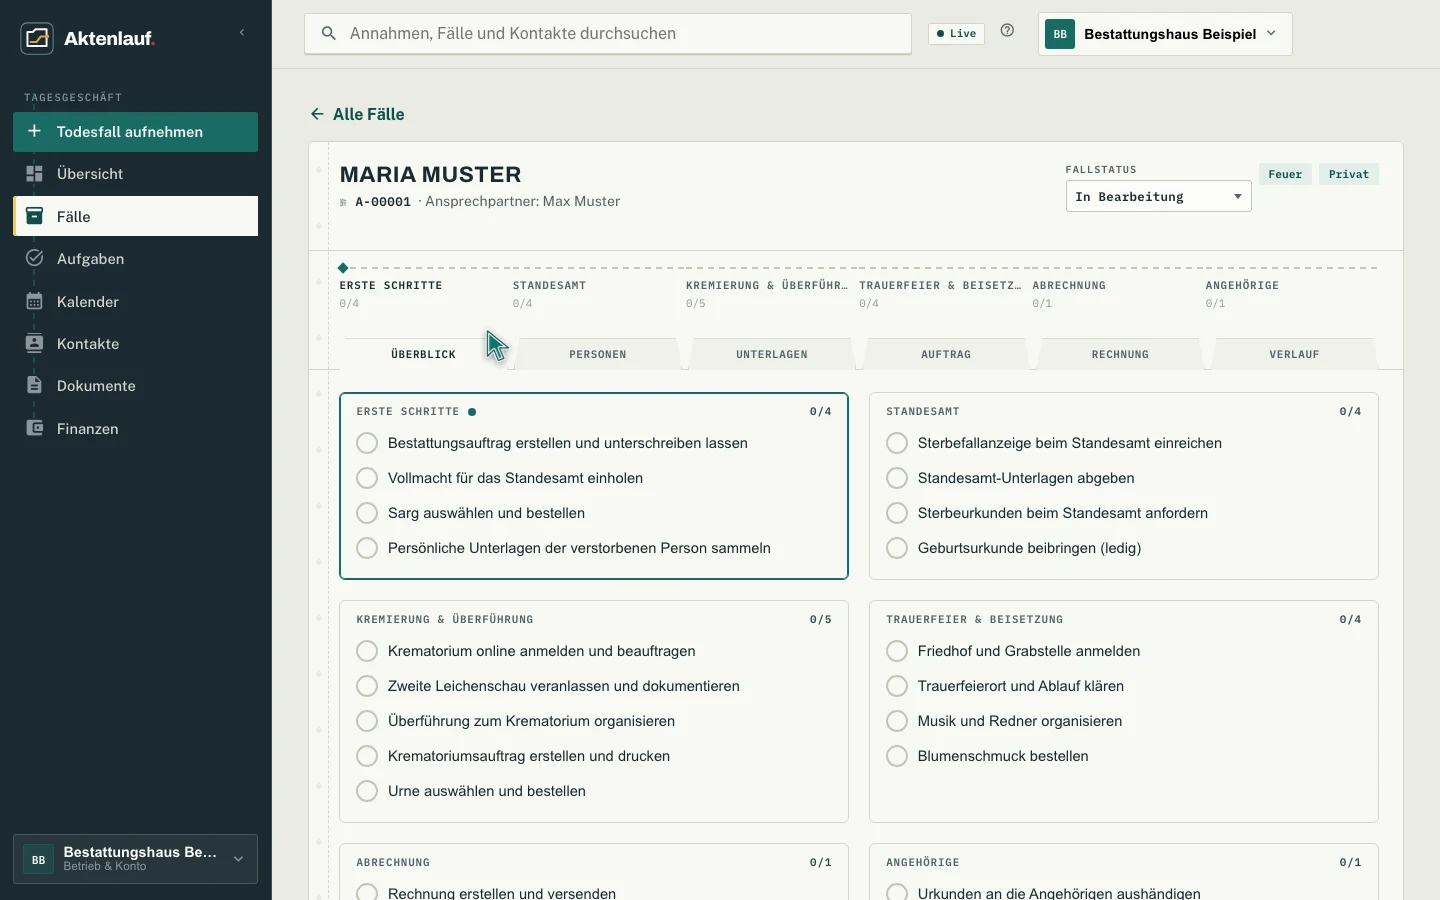Click the Finanzen wallet icon
The width and height of the screenshot is (1440, 900).
pyautogui.click(x=34, y=428)
